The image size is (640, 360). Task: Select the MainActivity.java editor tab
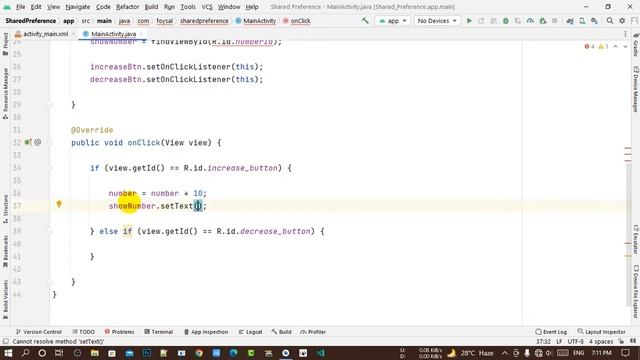coord(113,34)
